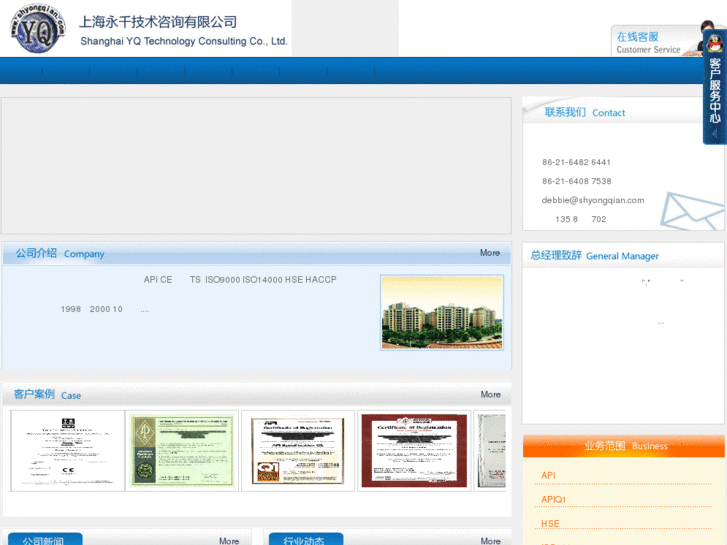Open the Customer Service online chat banner

click(x=657, y=41)
